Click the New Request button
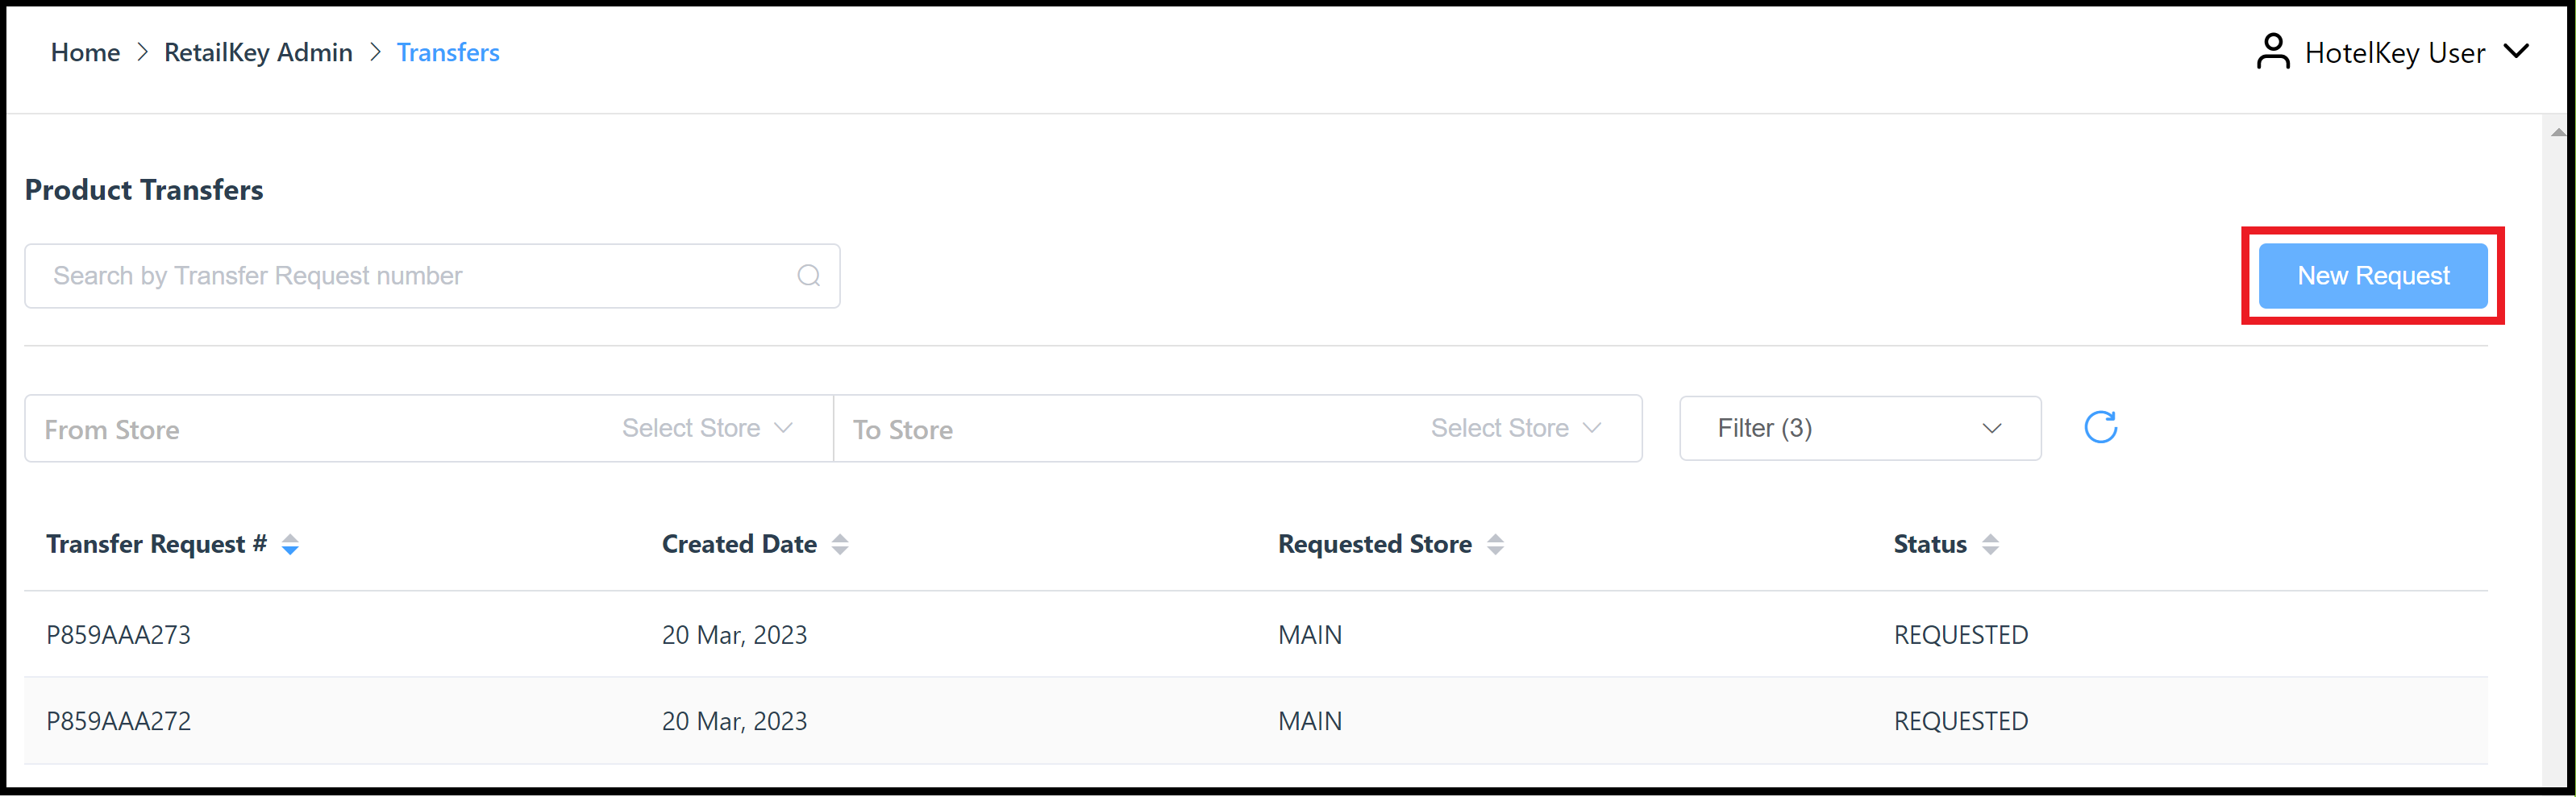This screenshot has width=2576, height=797. tap(2372, 275)
